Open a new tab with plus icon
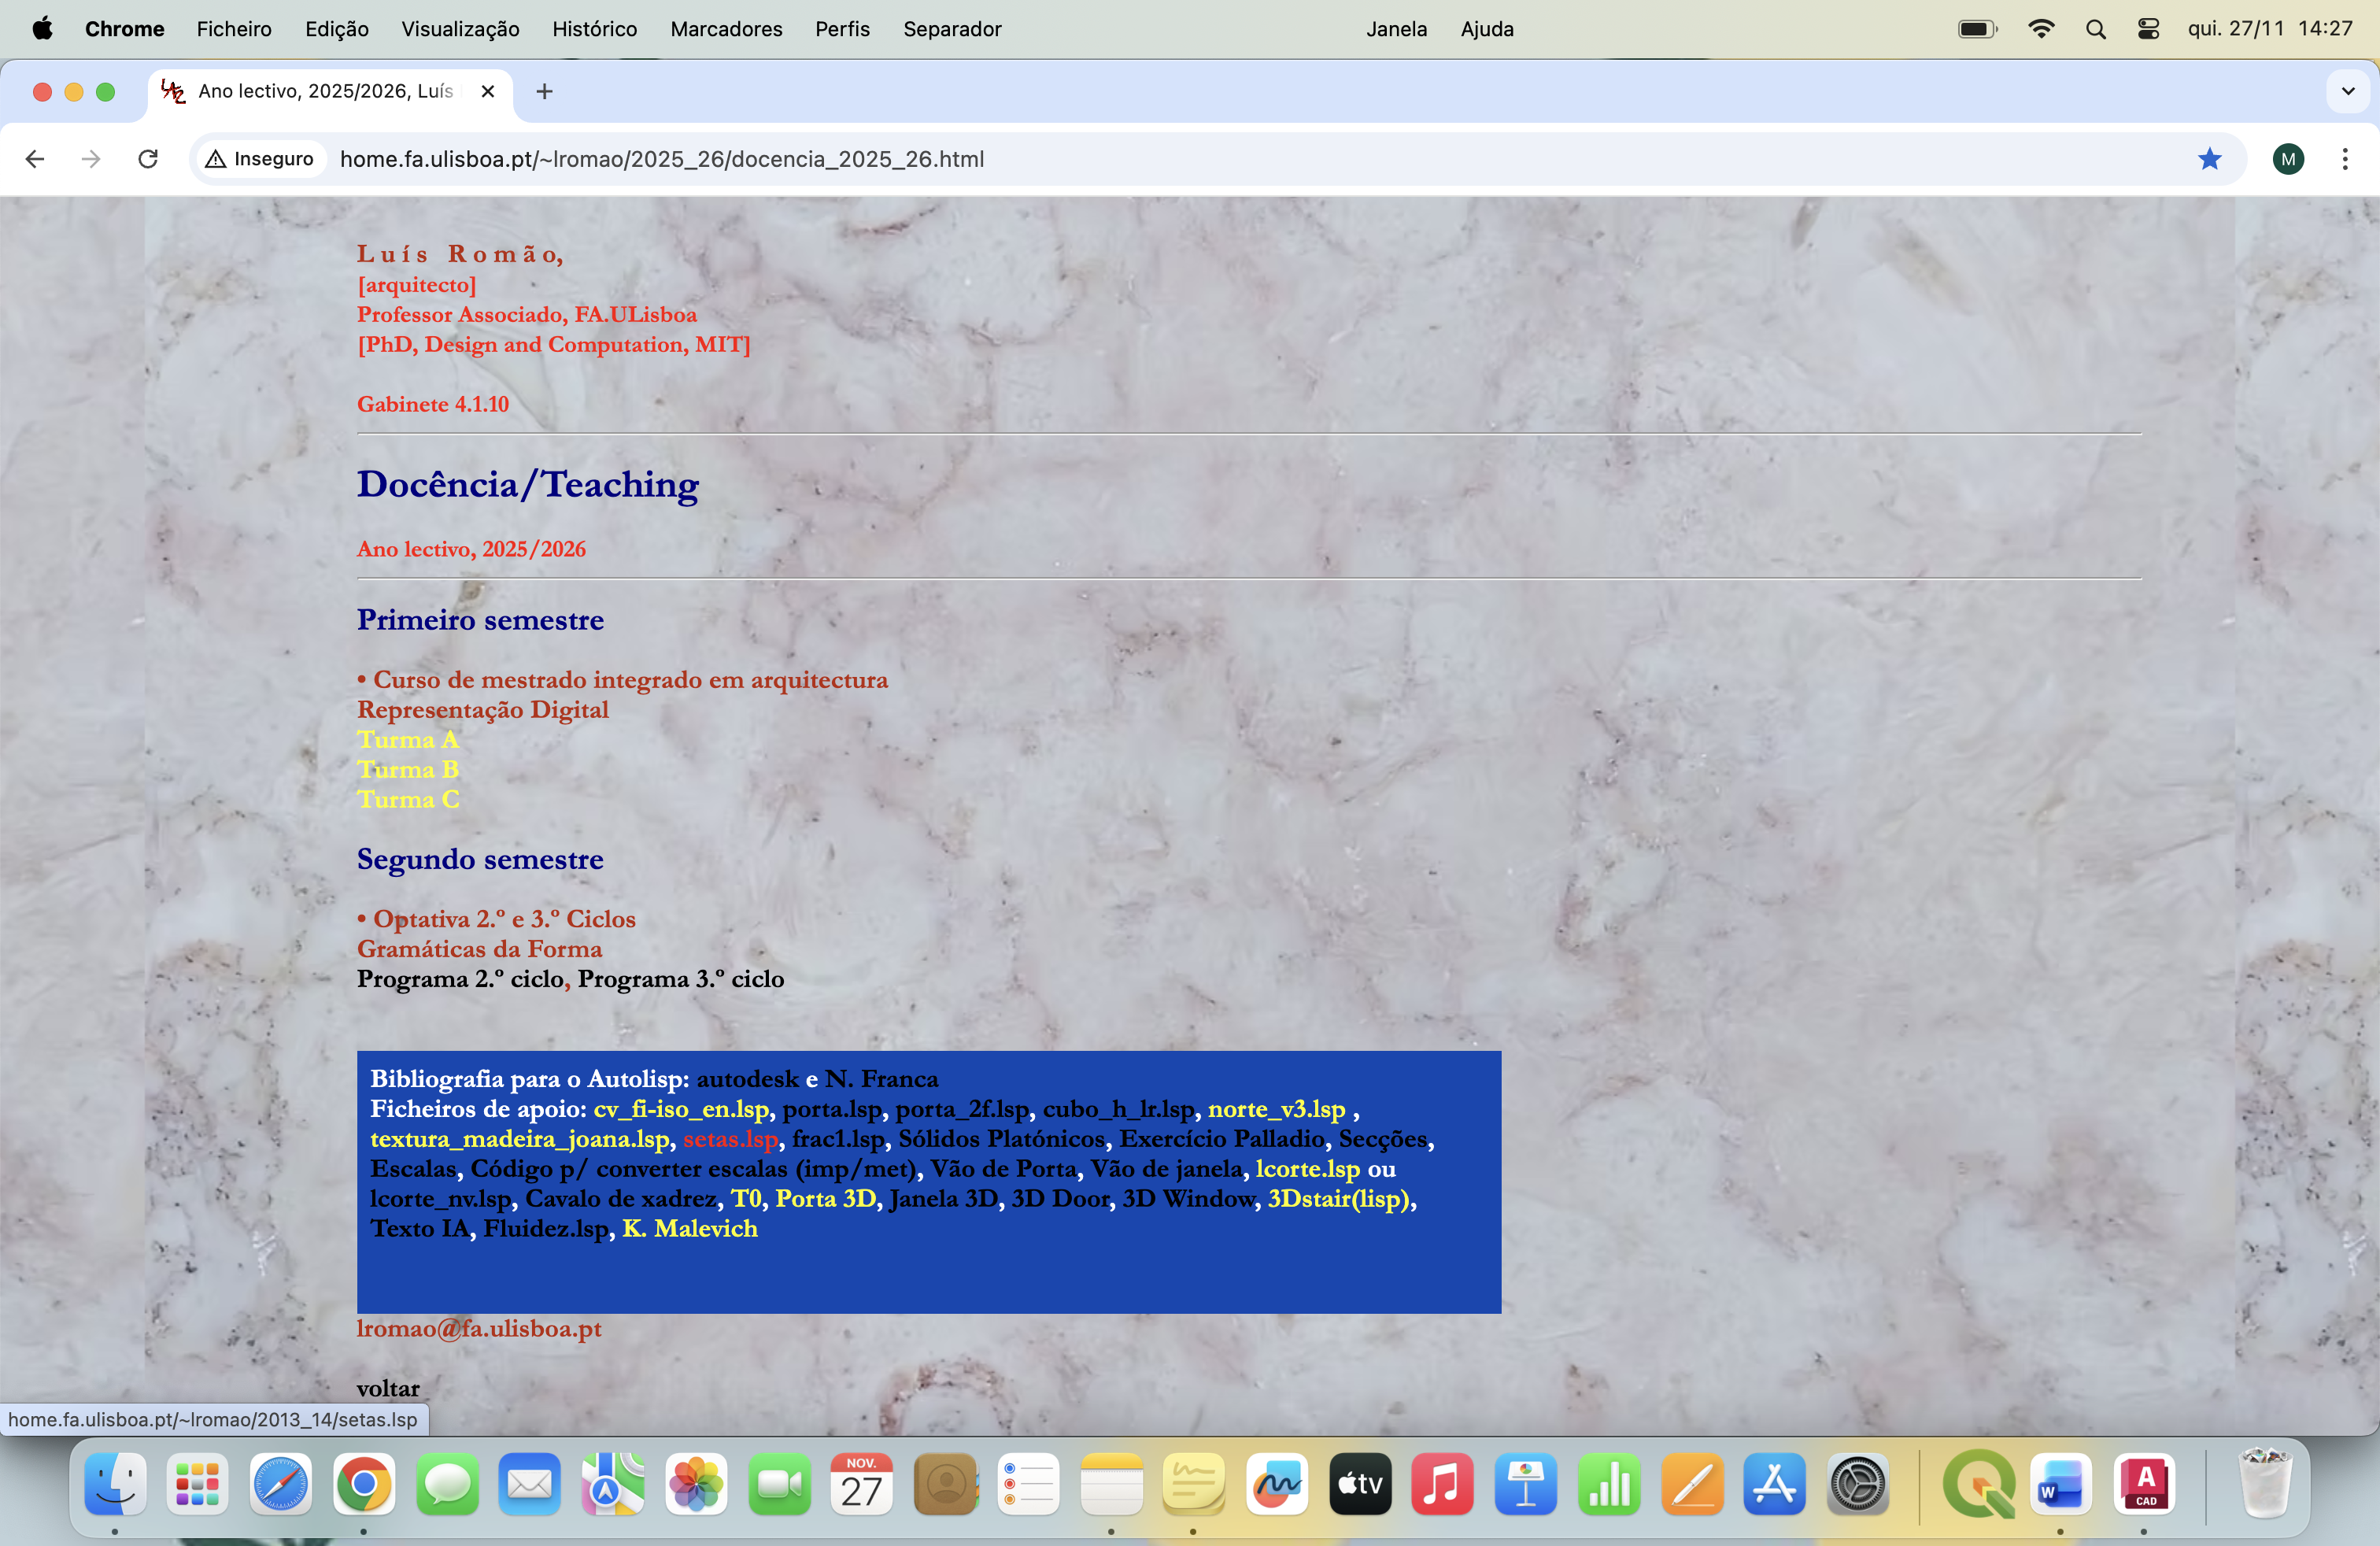Screen dimensions: 2380x1546 (544, 92)
